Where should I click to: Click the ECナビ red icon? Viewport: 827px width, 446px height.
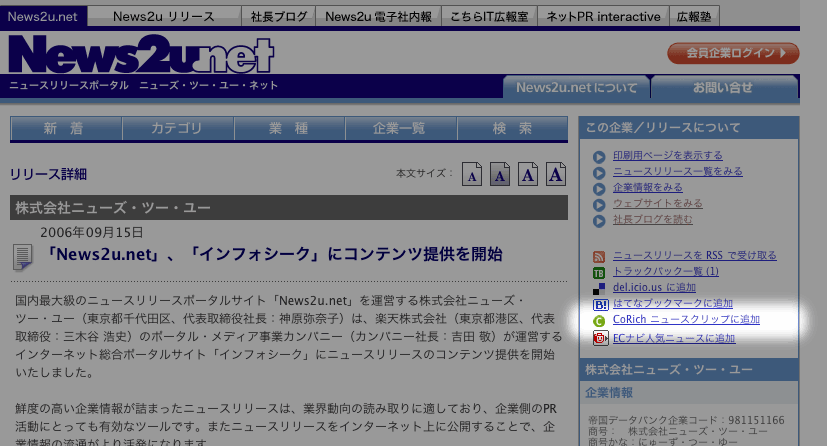pyautogui.click(x=599, y=338)
